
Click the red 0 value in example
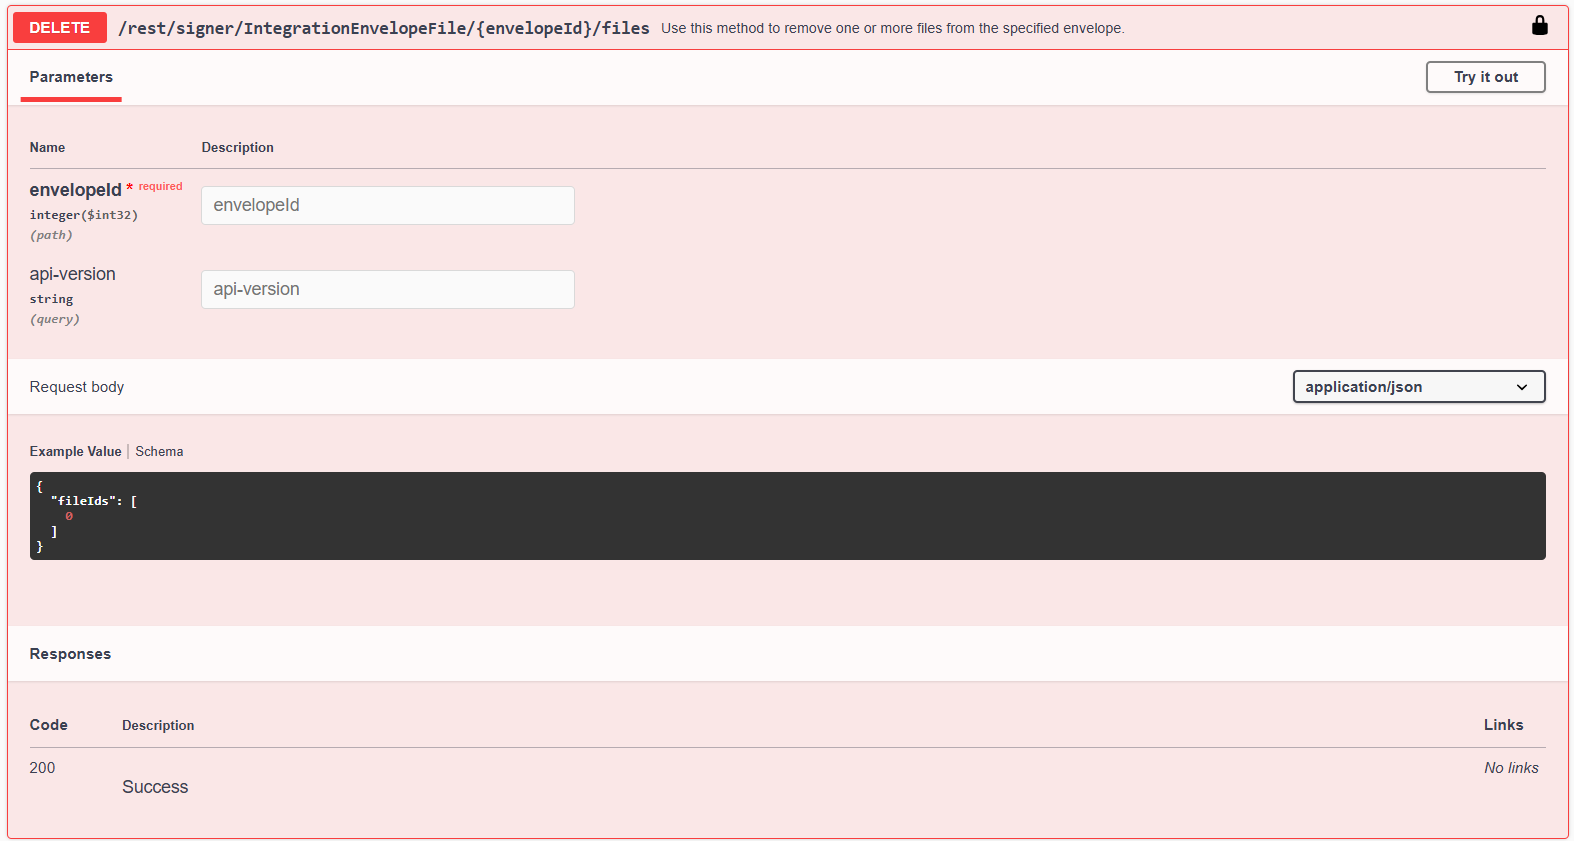[x=69, y=517]
